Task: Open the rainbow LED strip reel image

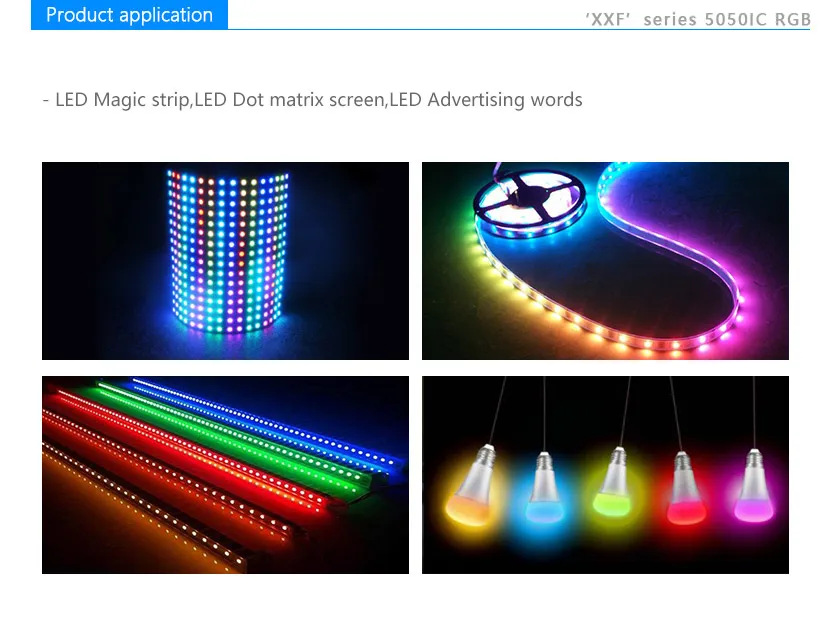Action: pos(605,261)
